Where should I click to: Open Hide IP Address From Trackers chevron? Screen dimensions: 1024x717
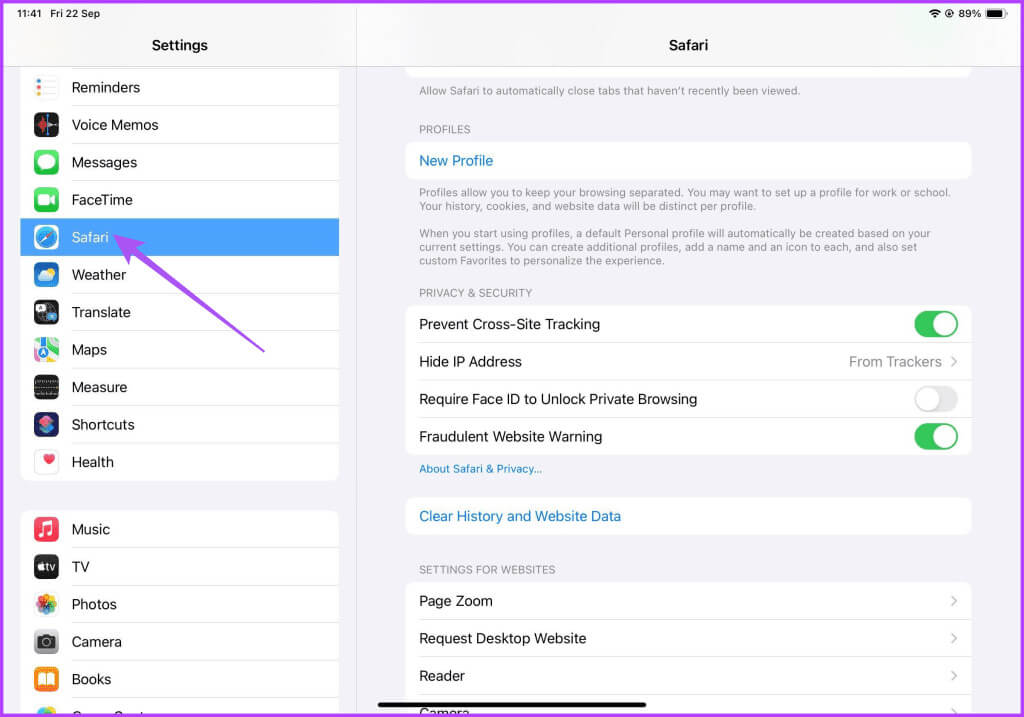[954, 362]
